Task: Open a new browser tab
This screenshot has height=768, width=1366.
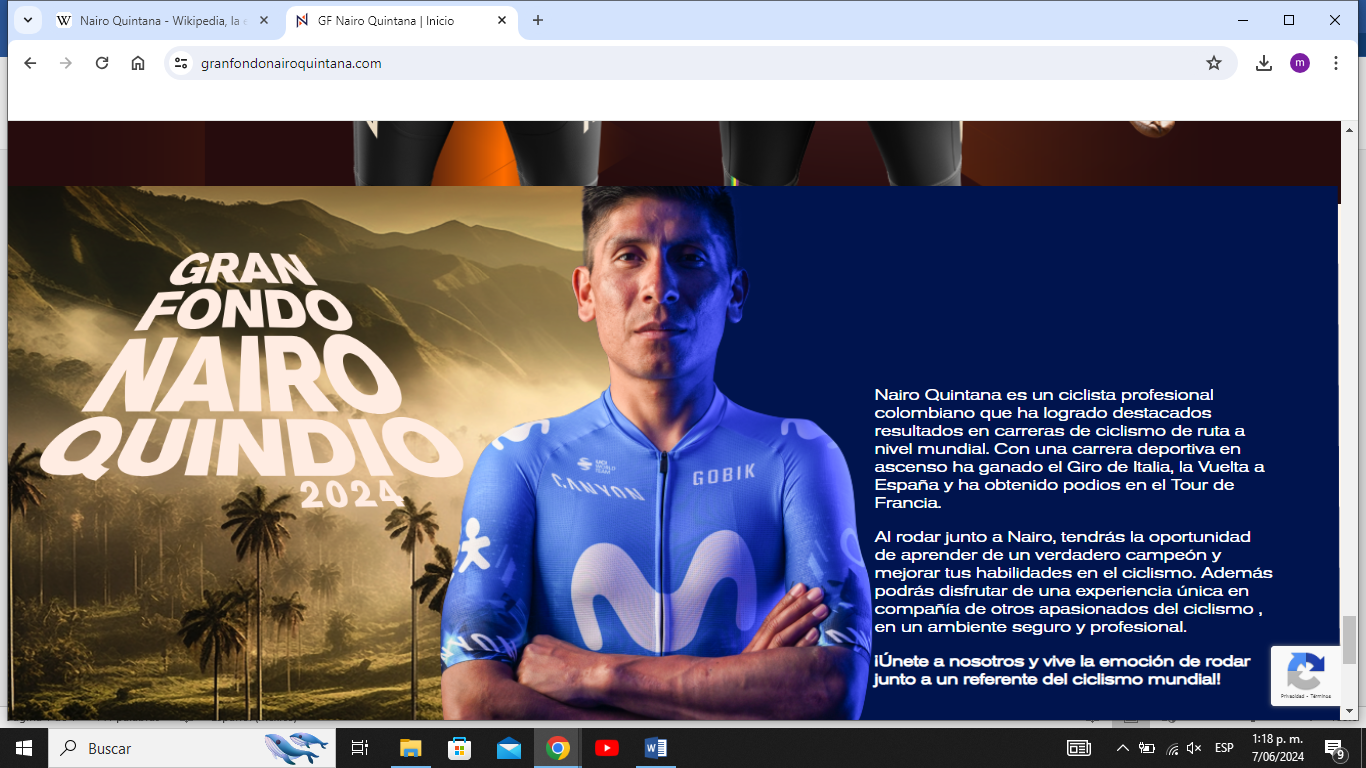Action: click(x=538, y=20)
